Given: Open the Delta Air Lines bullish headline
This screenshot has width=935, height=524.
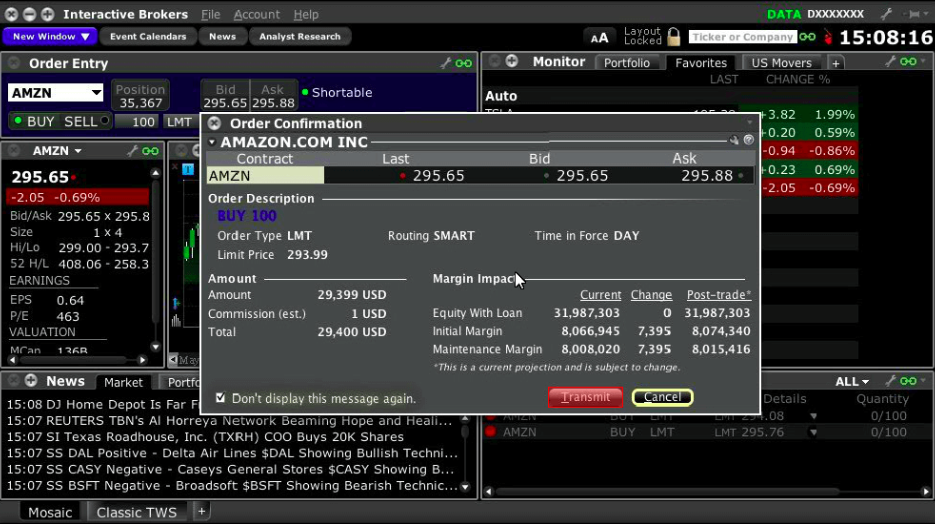Looking at the screenshot, I should coord(232,453).
